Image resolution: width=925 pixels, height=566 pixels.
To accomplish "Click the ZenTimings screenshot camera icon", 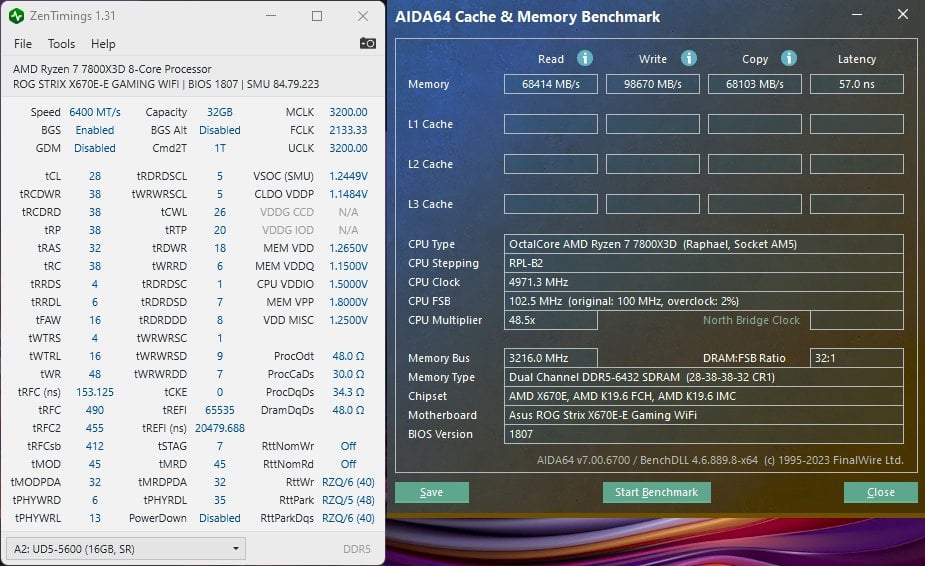I will click(x=368, y=43).
